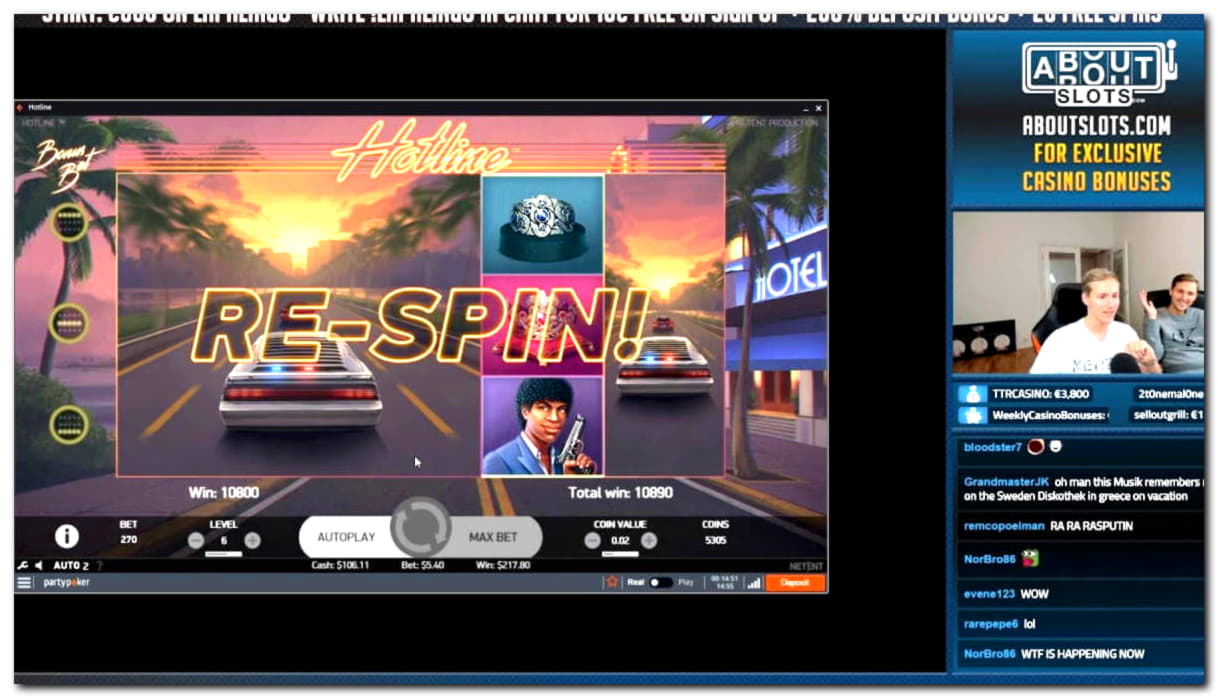The height and width of the screenshot is (698, 1218).
Task: Toggle the bottom Bonus Bet hotline
Action: point(69,424)
